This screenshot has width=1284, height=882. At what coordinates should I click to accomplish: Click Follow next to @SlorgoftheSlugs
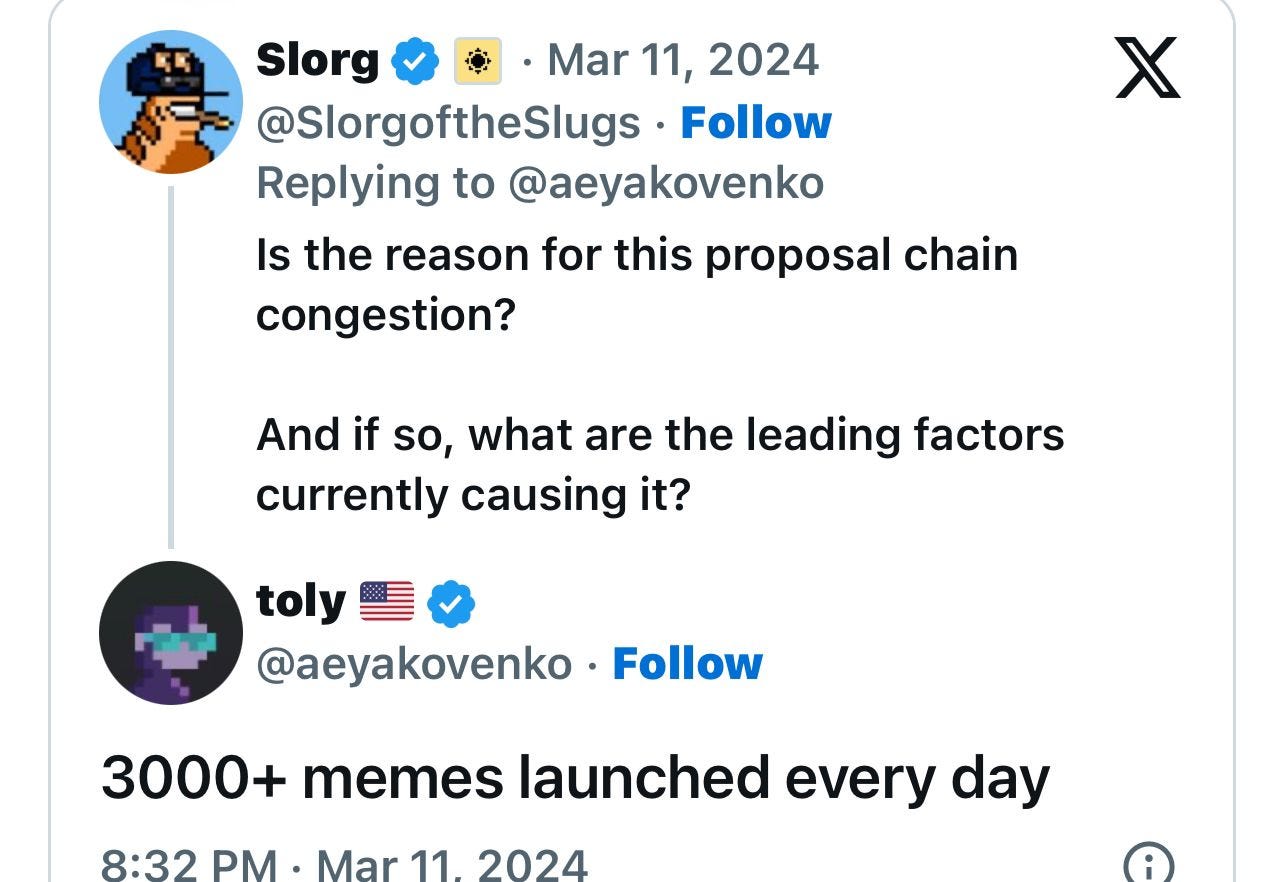coord(755,121)
